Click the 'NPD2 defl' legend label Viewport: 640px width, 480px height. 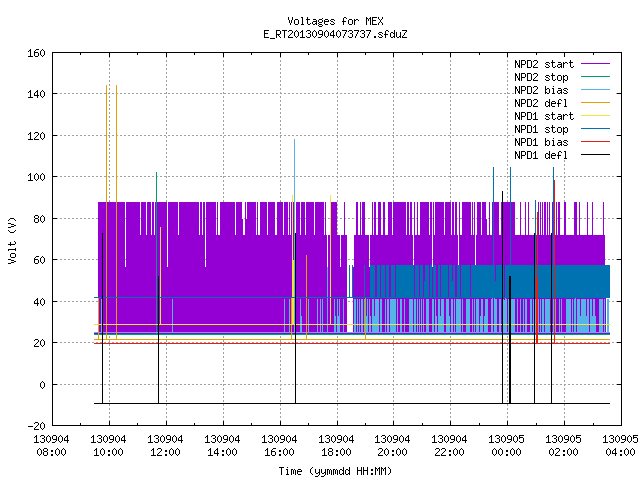(x=541, y=103)
